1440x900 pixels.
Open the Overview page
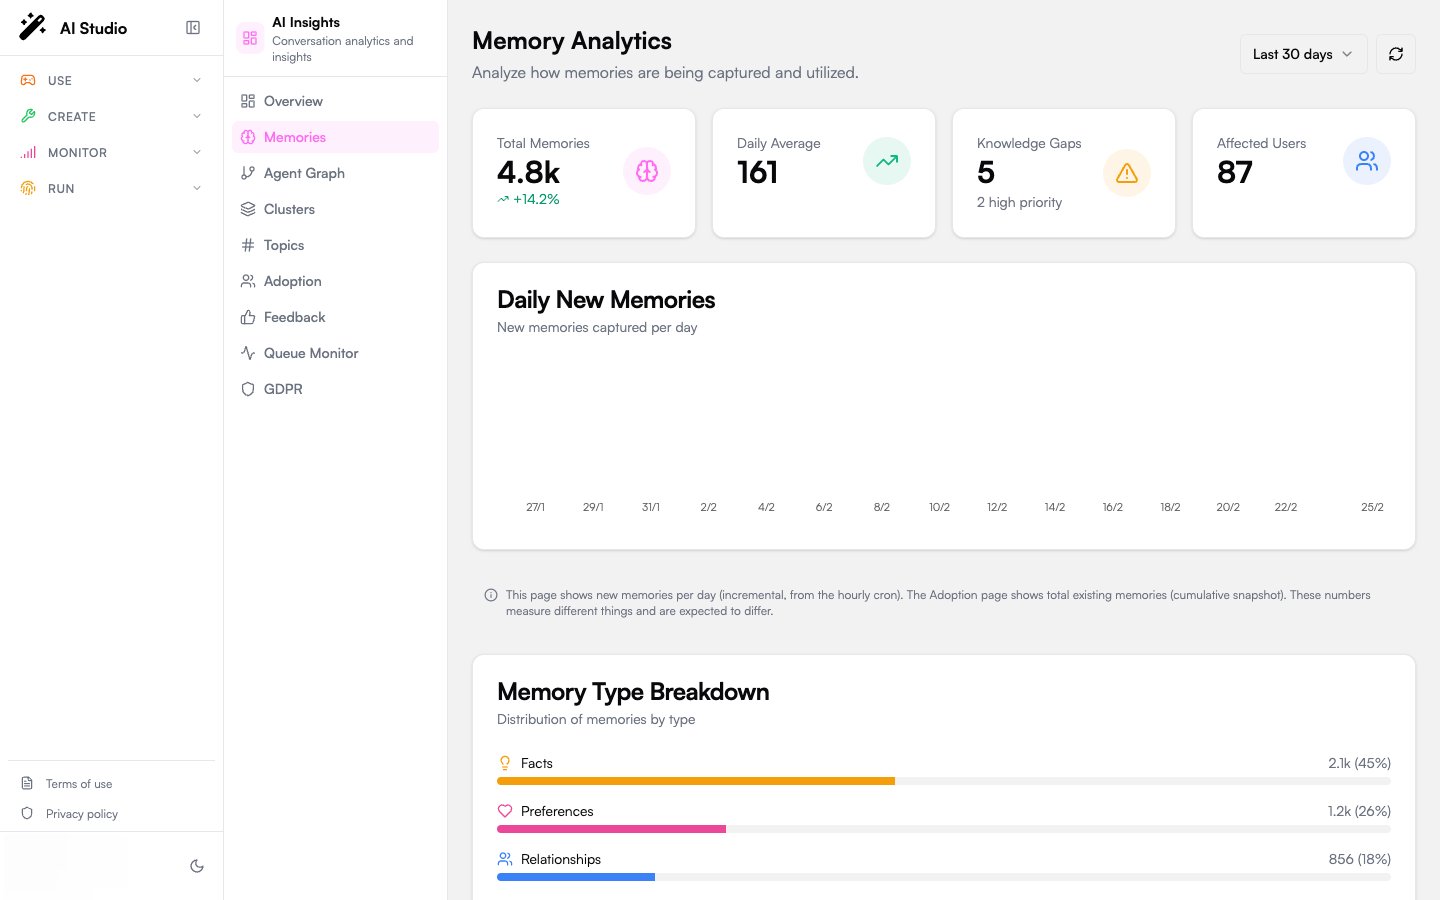335,101
